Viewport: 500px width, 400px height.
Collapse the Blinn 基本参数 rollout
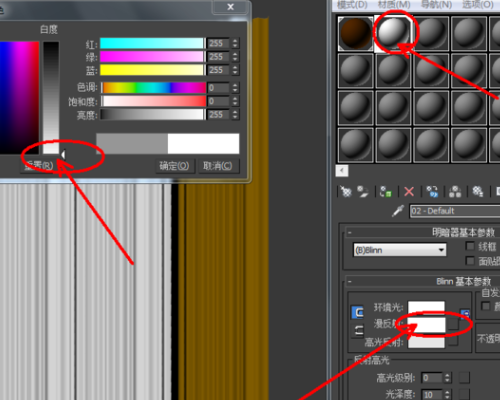pyautogui.click(x=350, y=282)
